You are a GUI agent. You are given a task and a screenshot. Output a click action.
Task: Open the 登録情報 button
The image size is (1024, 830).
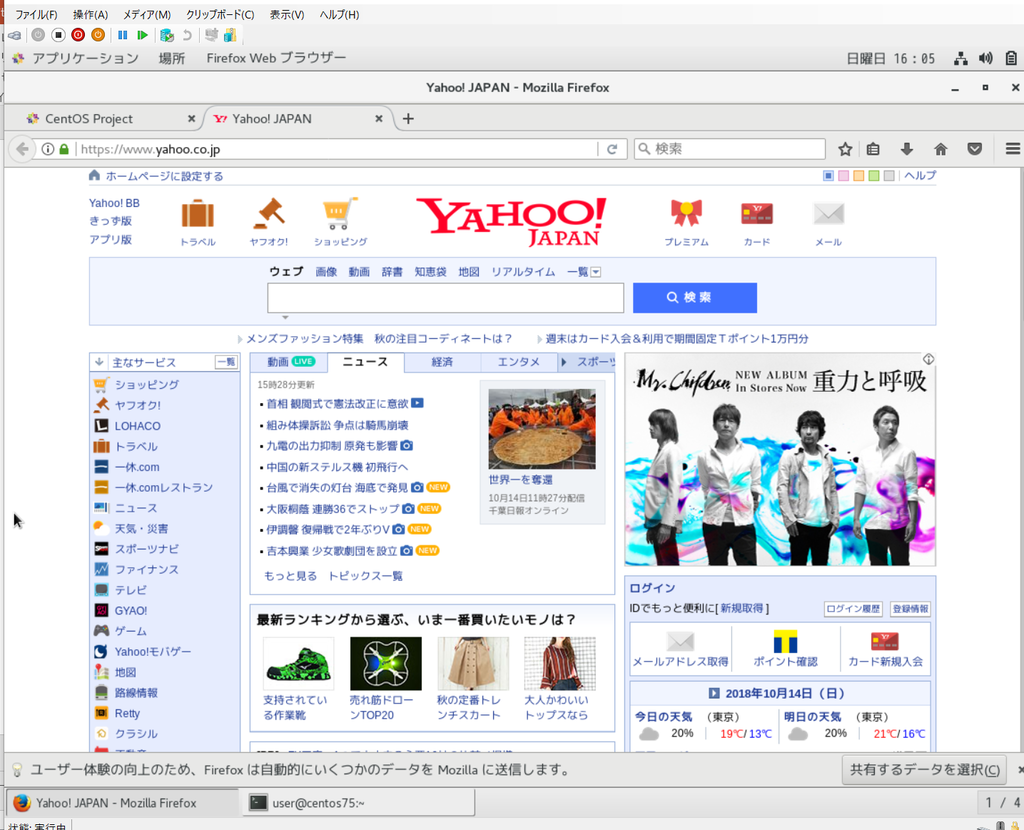tap(910, 609)
